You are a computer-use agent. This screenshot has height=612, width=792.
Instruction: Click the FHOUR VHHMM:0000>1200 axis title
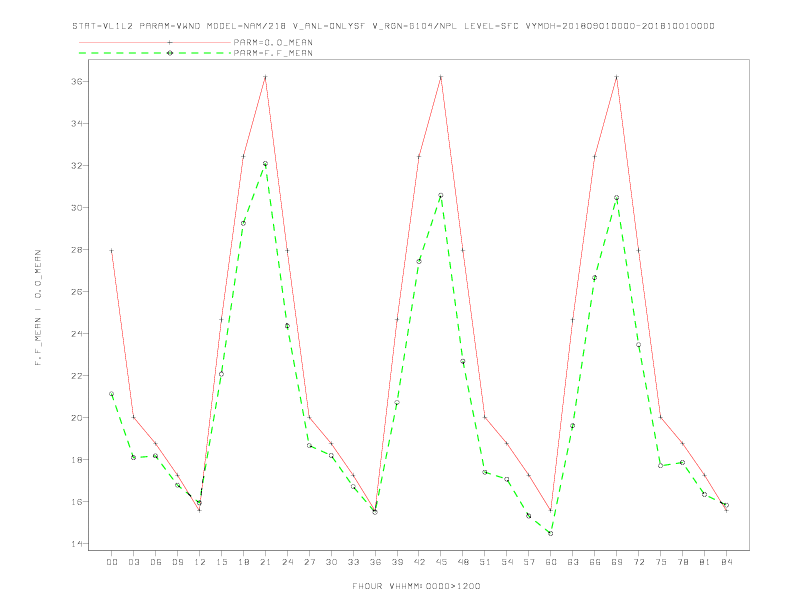coord(416,586)
